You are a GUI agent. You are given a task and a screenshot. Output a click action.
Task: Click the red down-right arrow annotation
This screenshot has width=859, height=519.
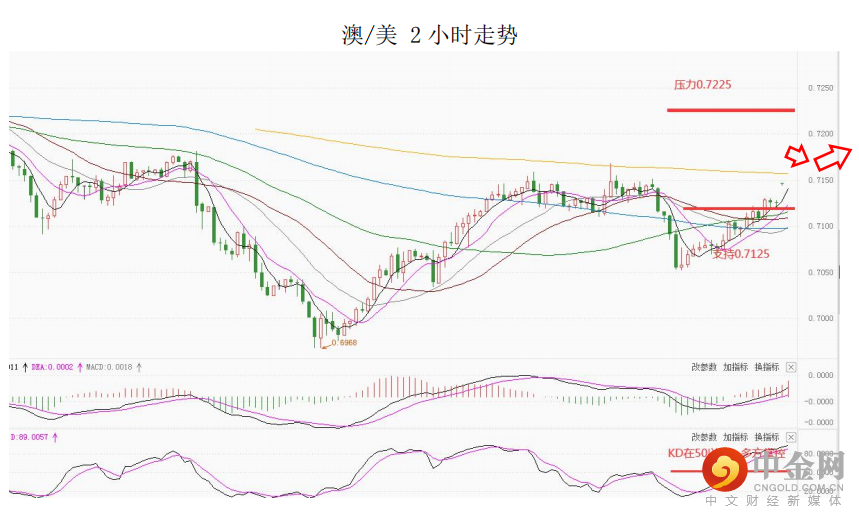click(796, 155)
